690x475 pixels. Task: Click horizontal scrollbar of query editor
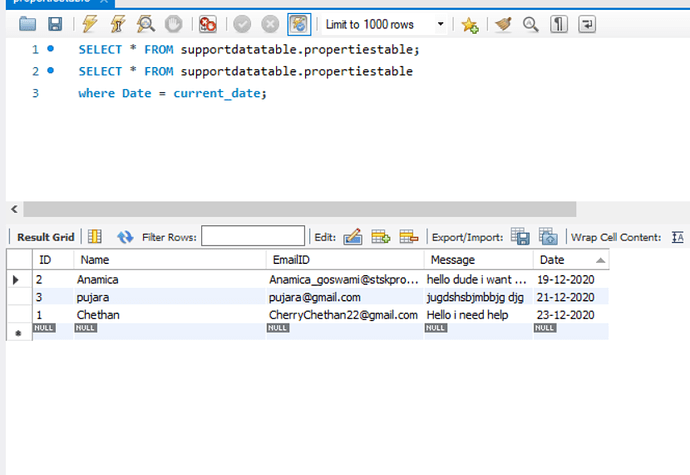pyautogui.click(x=300, y=209)
